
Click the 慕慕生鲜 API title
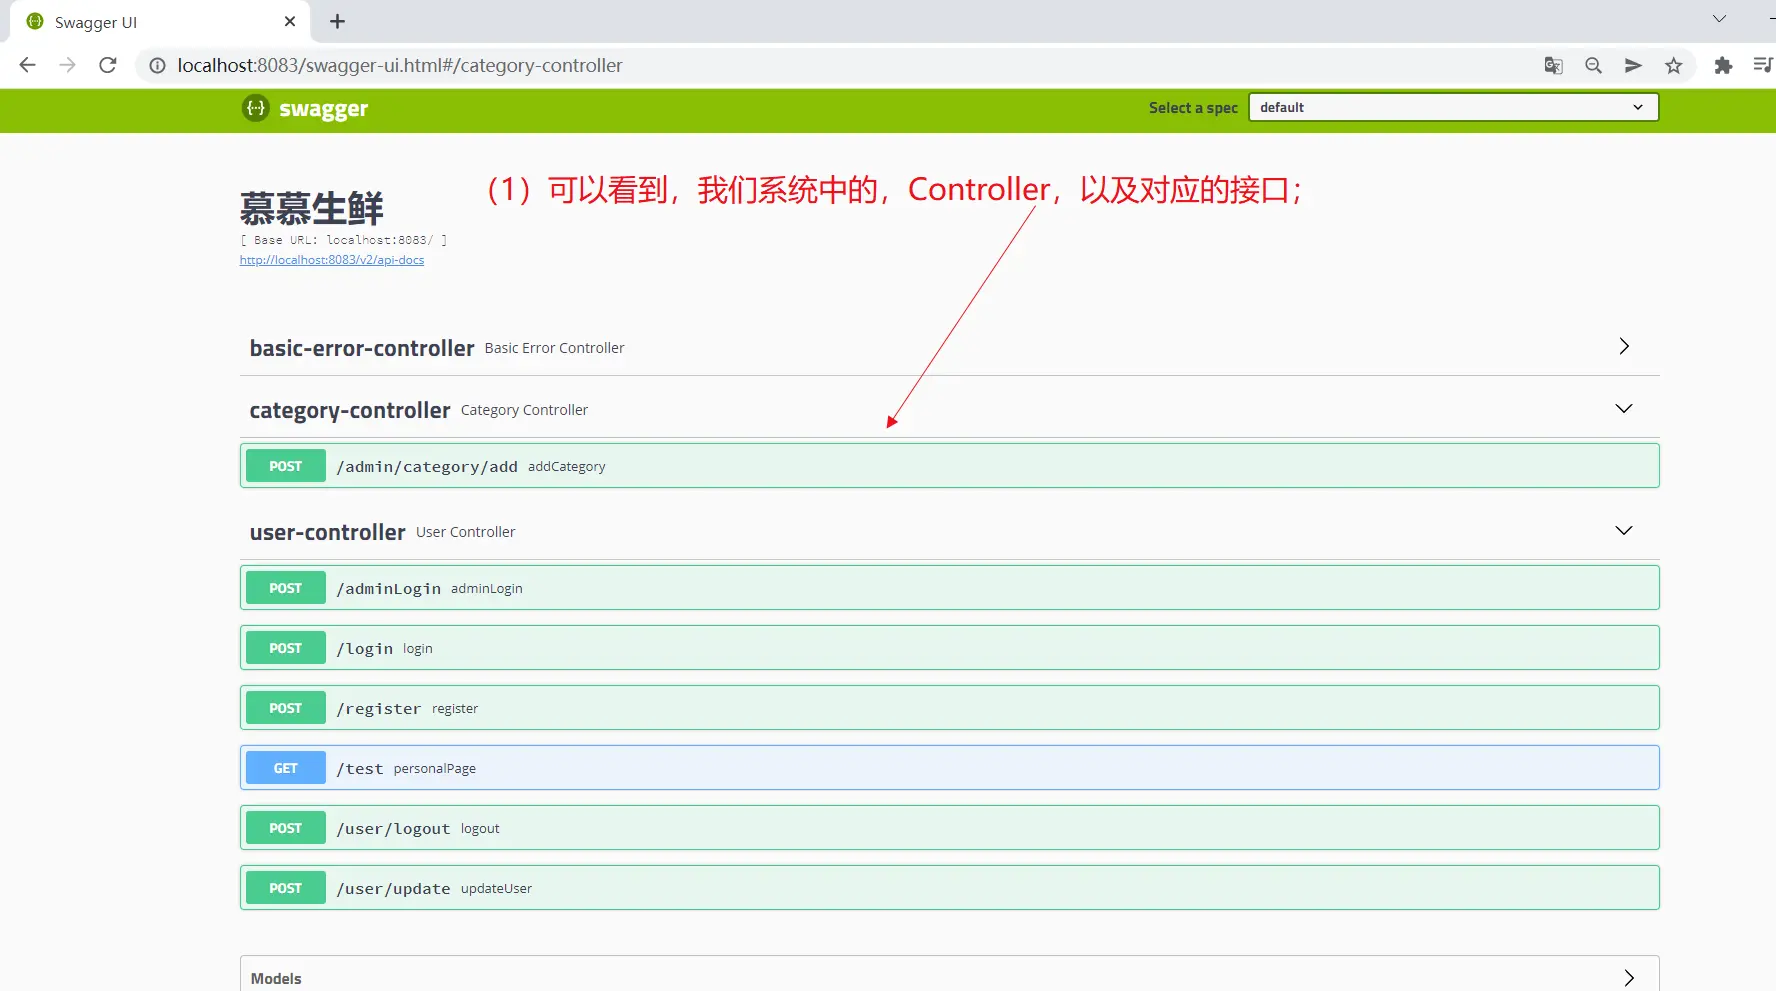click(312, 208)
